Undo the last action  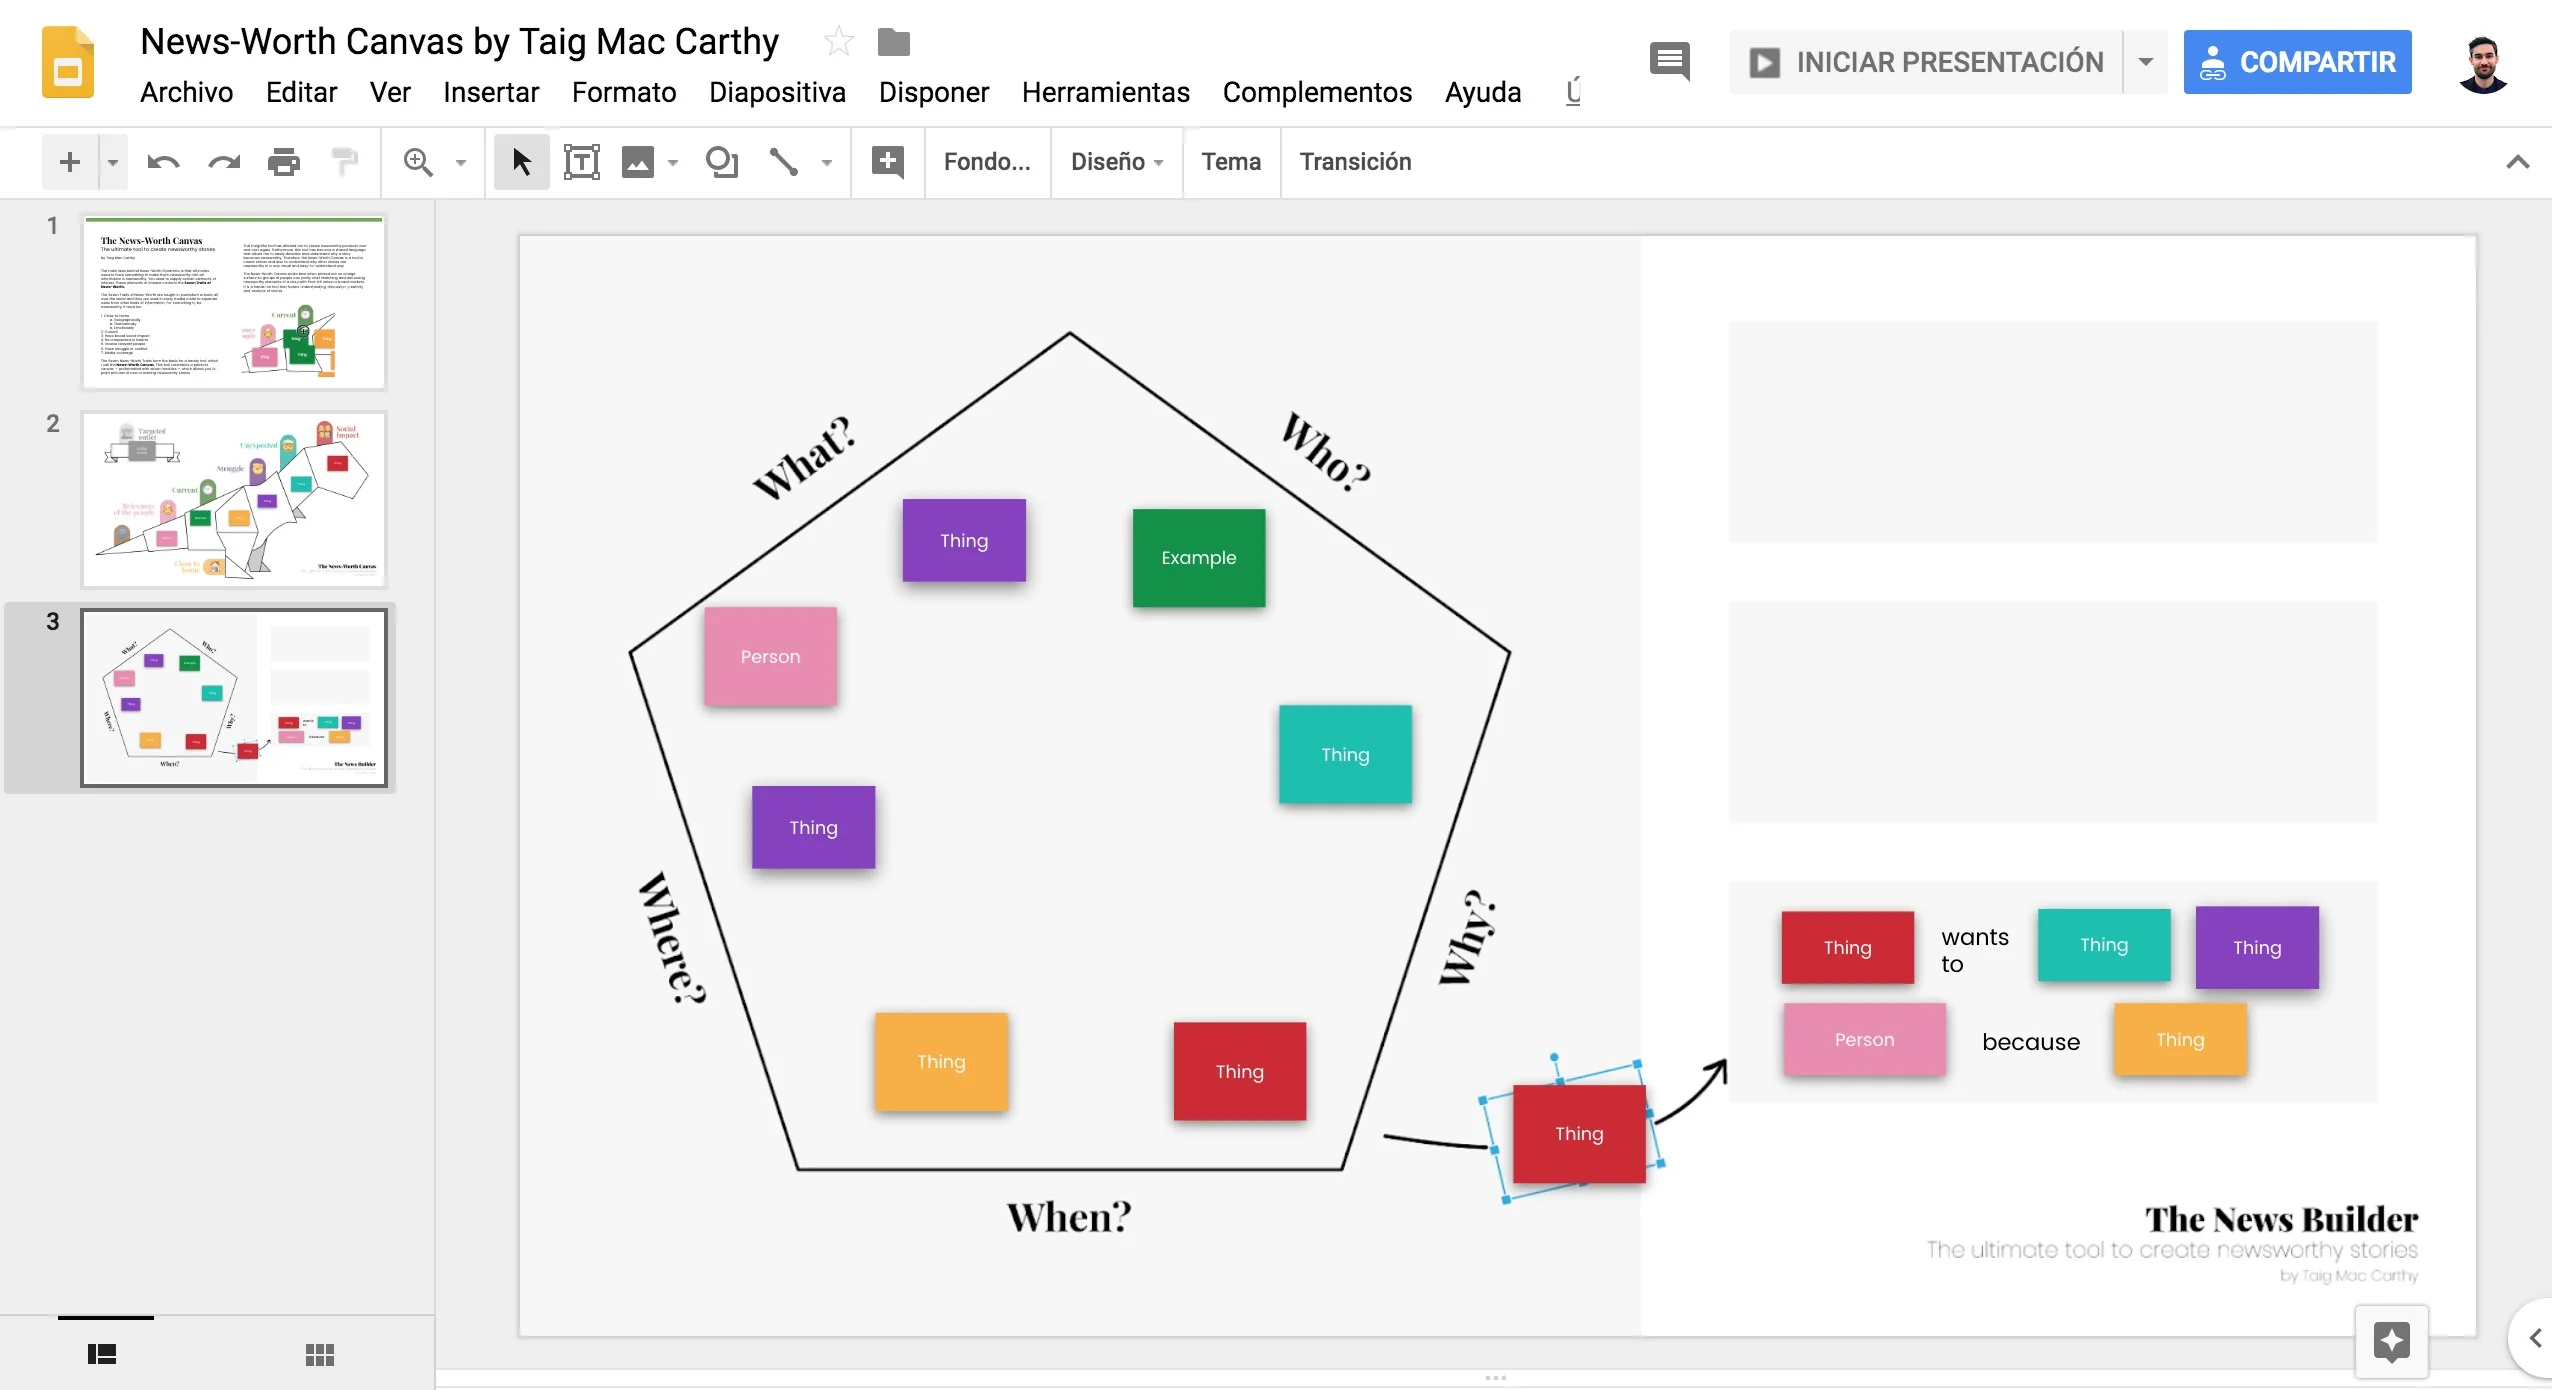[x=161, y=162]
